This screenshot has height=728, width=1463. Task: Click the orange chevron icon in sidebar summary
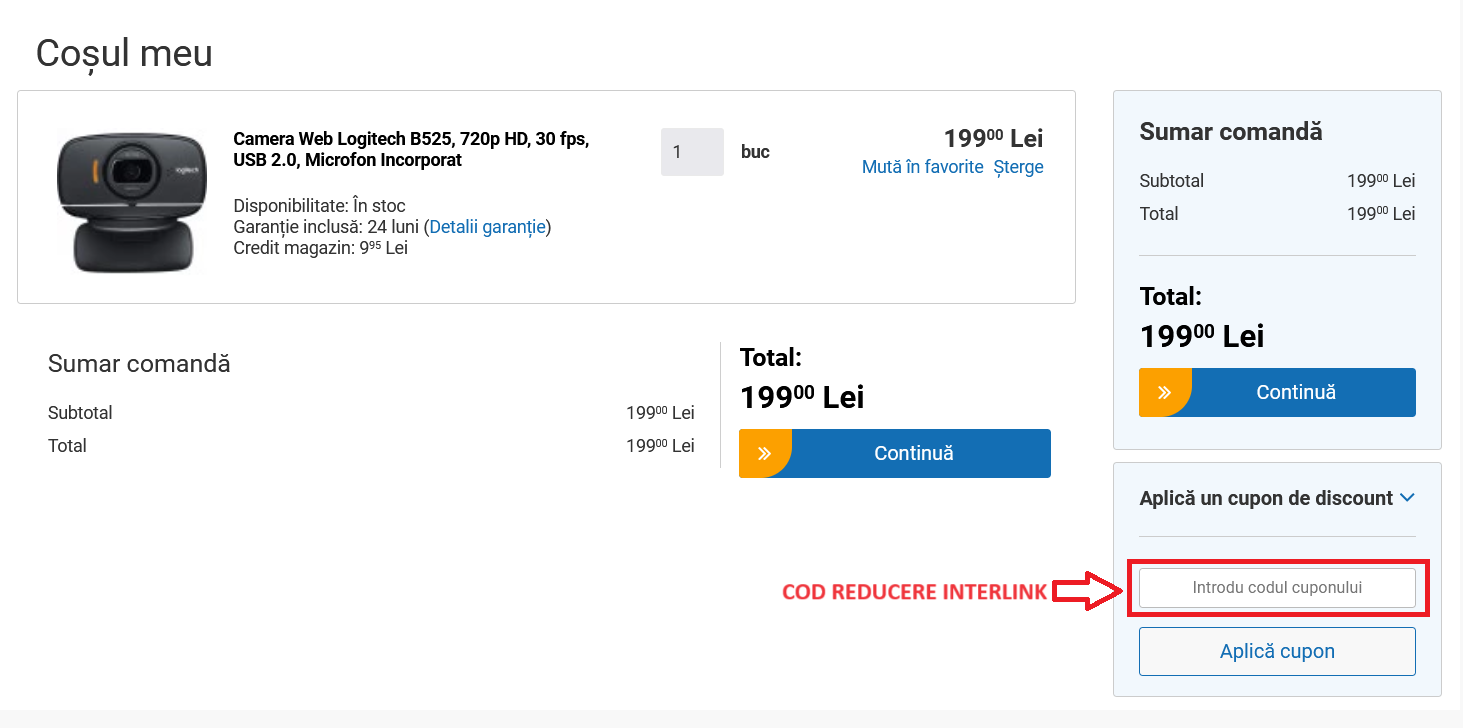1165,393
